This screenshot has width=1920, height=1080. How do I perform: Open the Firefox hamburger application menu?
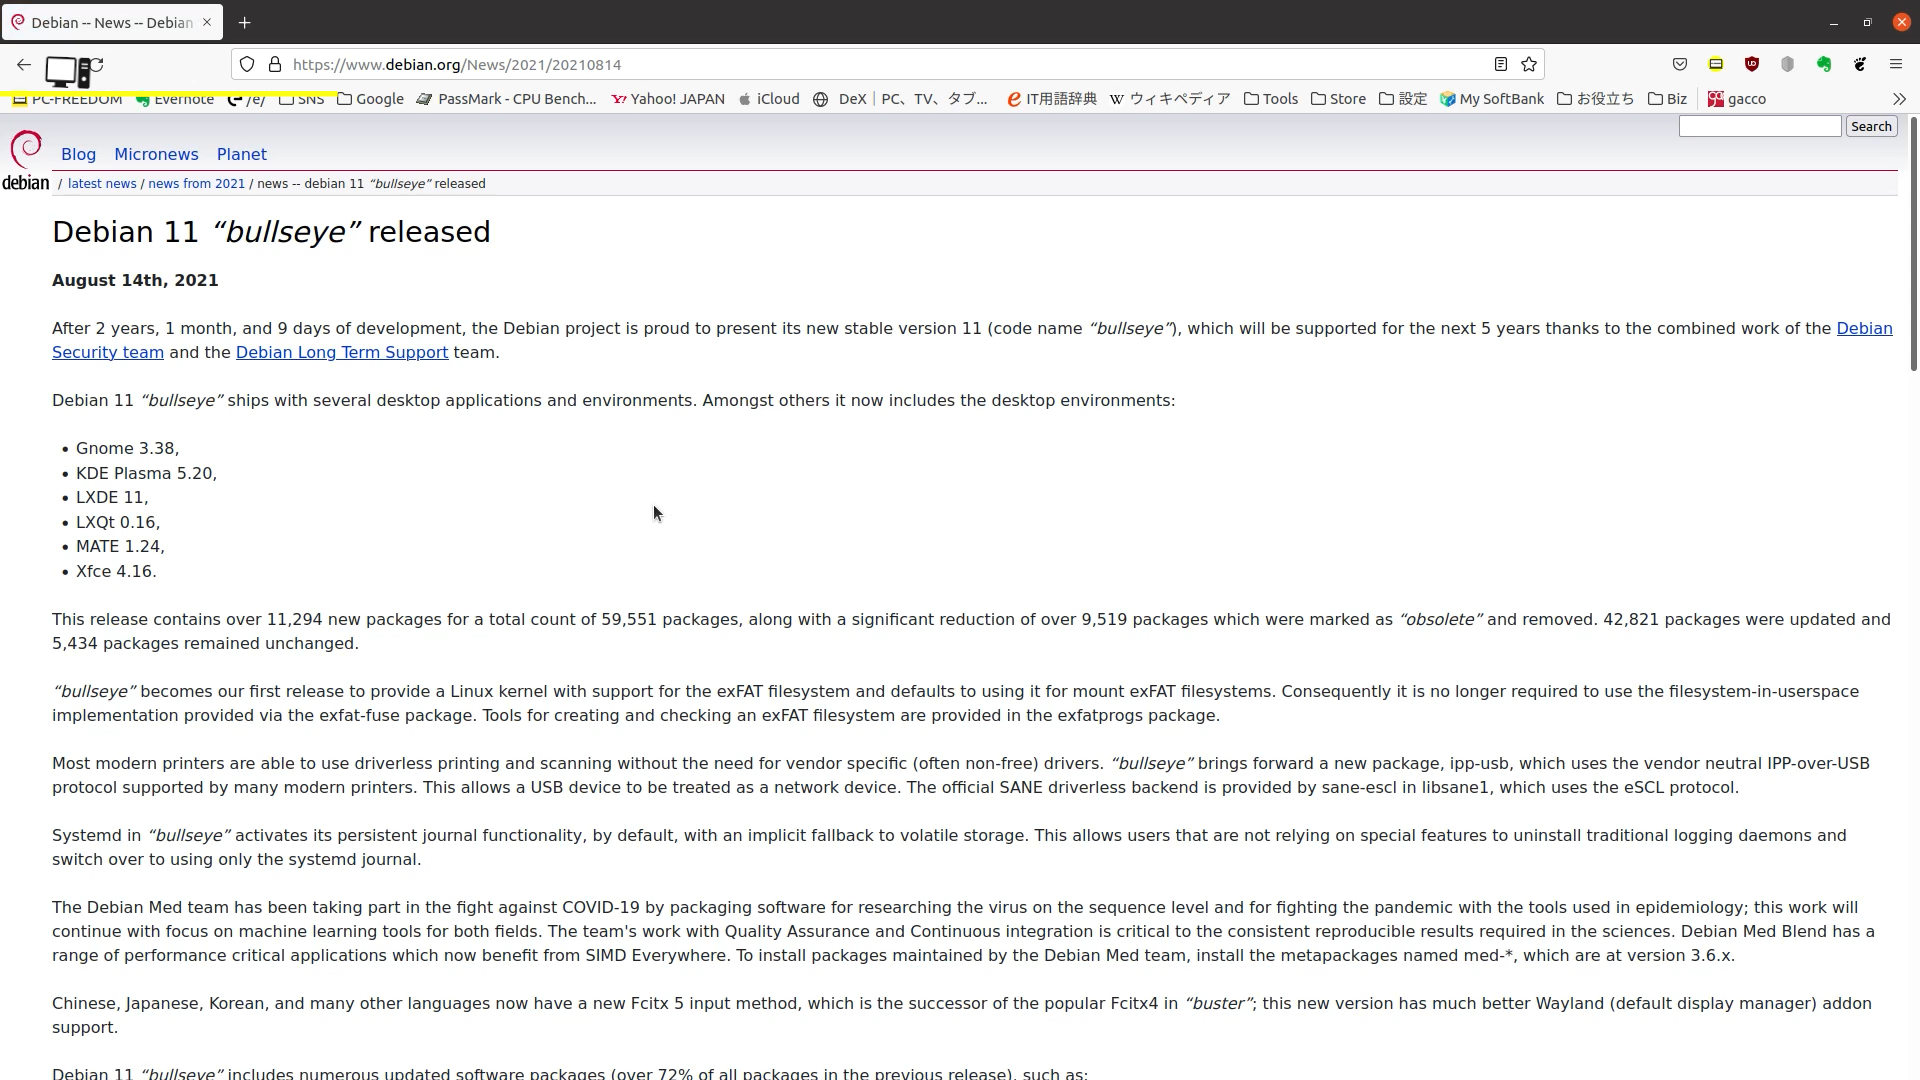(1896, 65)
